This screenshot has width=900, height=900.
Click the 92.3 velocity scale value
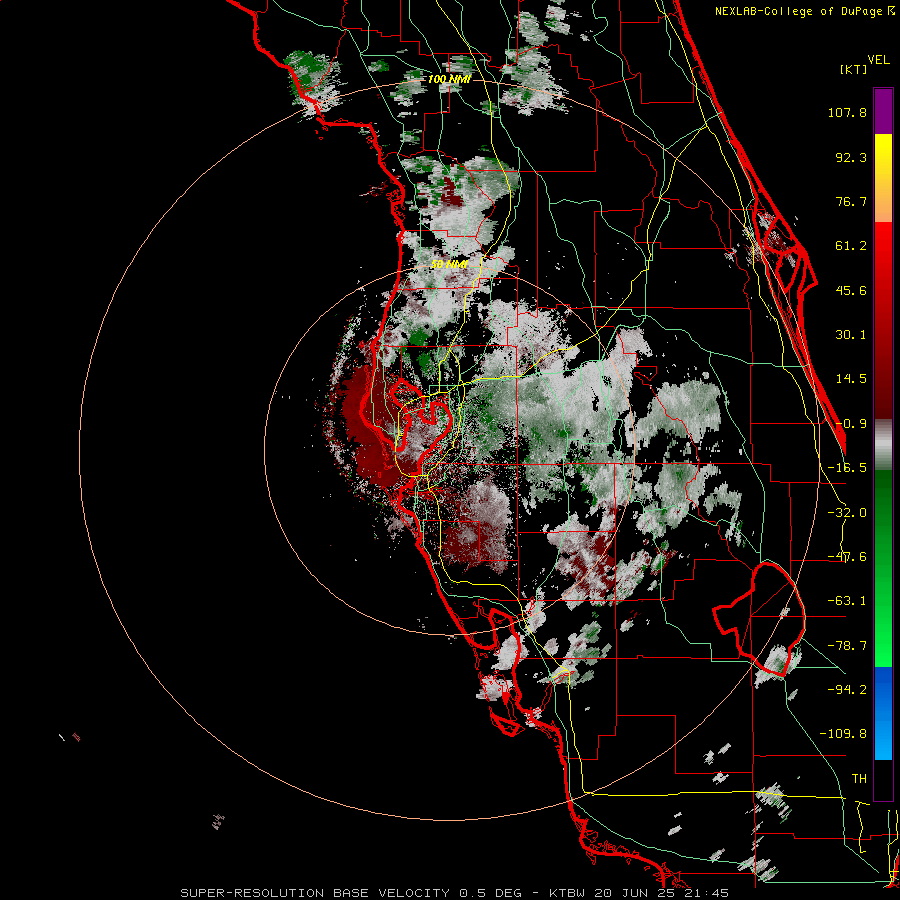851,157
